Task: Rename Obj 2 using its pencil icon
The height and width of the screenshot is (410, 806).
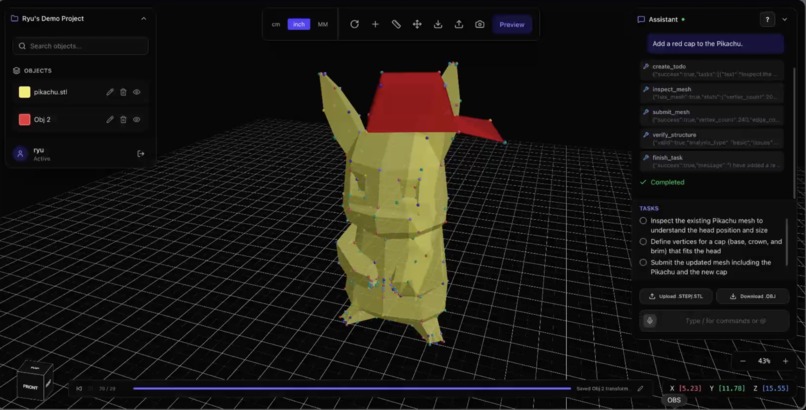Action: [x=109, y=119]
